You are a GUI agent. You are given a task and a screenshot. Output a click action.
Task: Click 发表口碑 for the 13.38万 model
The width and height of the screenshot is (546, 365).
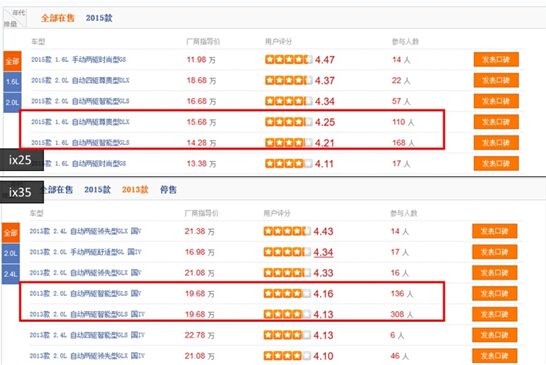click(496, 164)
